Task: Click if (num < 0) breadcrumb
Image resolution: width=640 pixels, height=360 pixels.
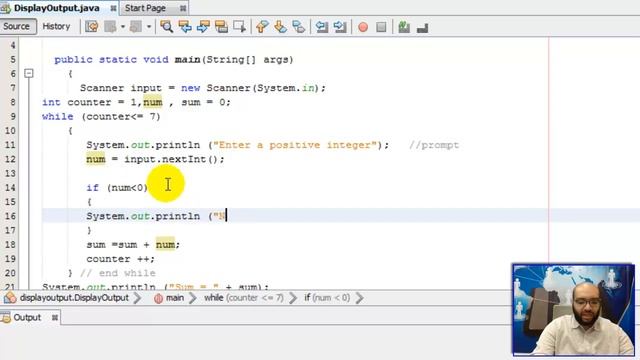Action: (x=327, y=298)
